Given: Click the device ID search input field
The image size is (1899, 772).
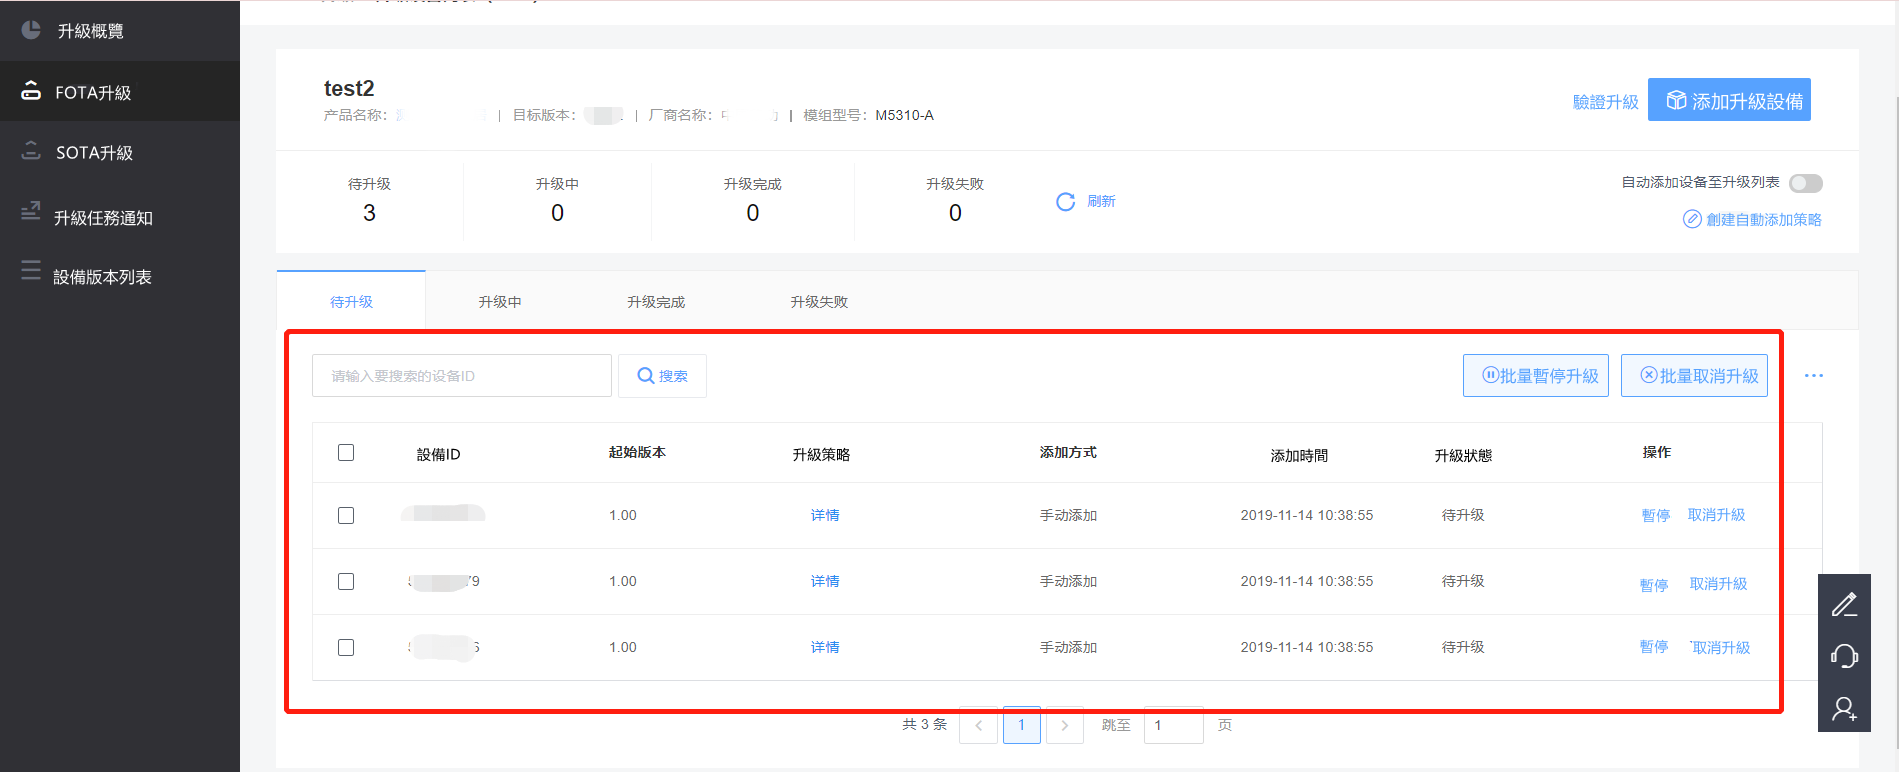Looking at the screenshot, I should pos(462,376).
